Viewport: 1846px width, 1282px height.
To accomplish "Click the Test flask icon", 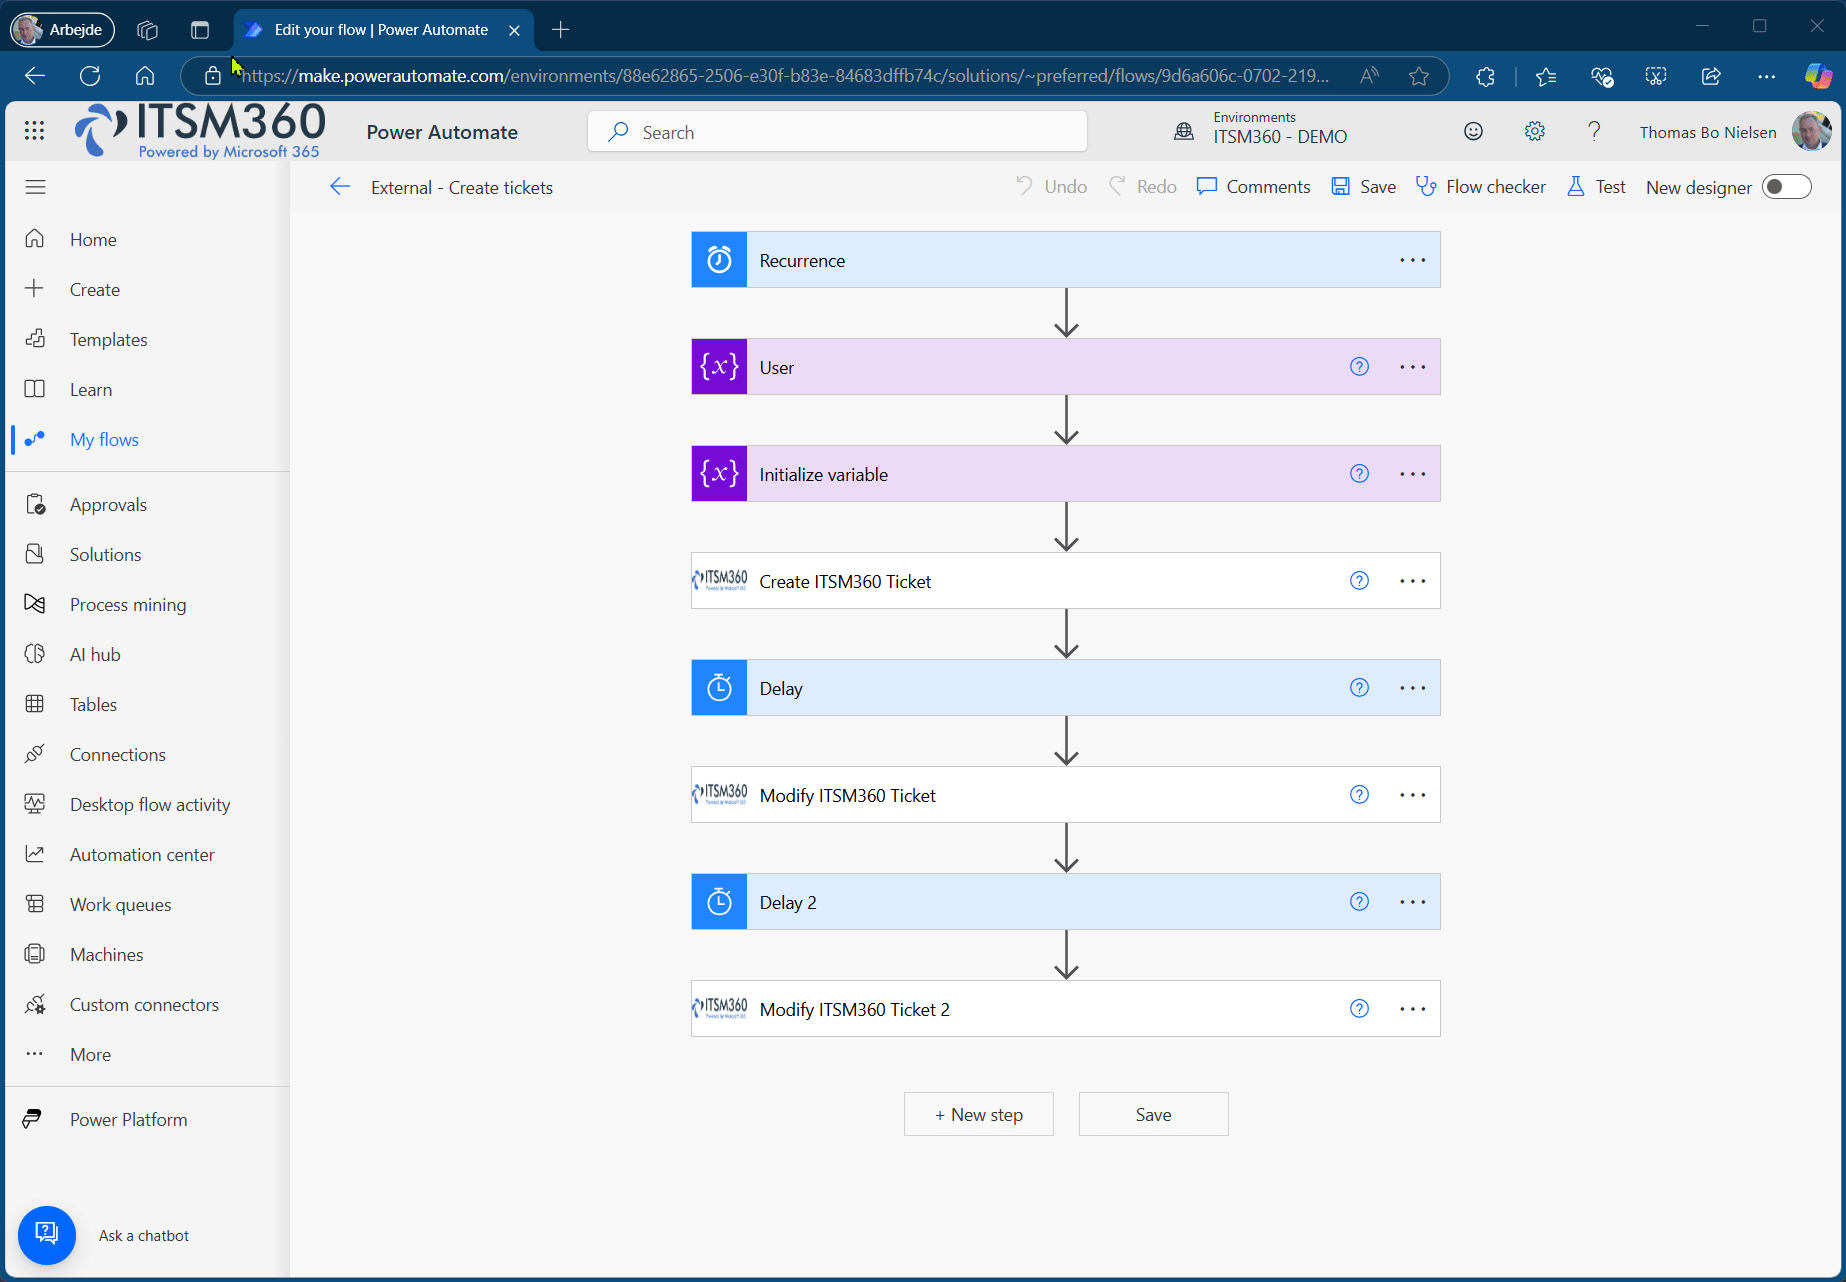I will point(1576,187).
